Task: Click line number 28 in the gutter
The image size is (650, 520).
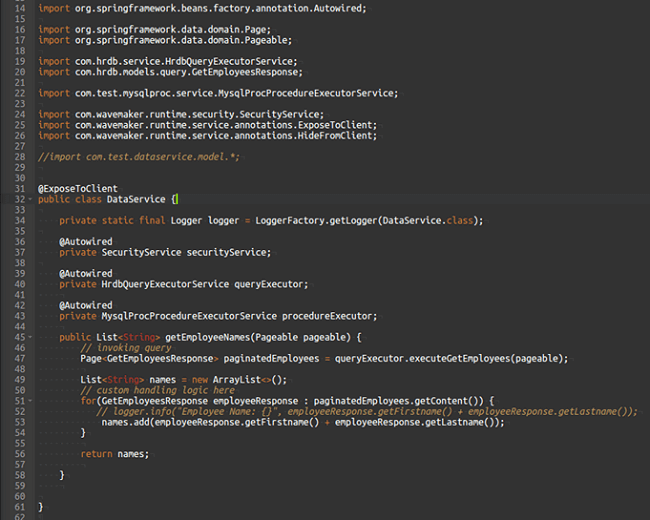Action: click(18, 157)
